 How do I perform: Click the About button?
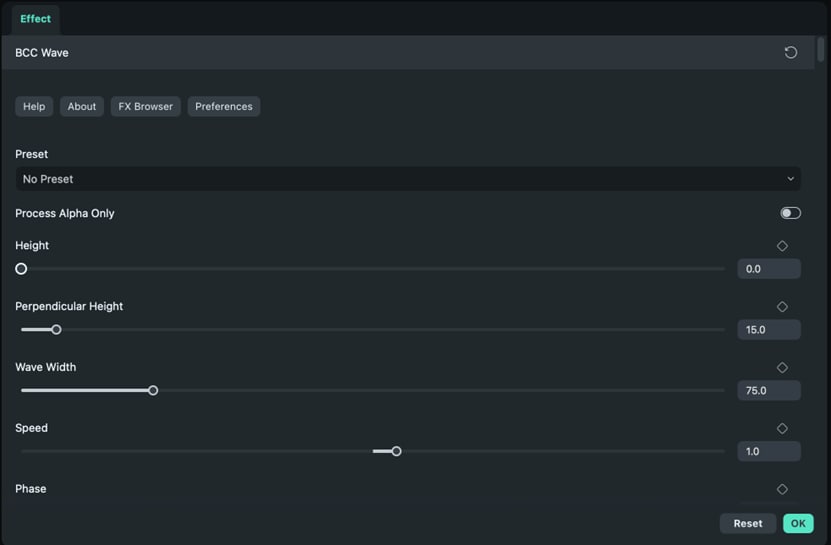(x=82, y=106)
